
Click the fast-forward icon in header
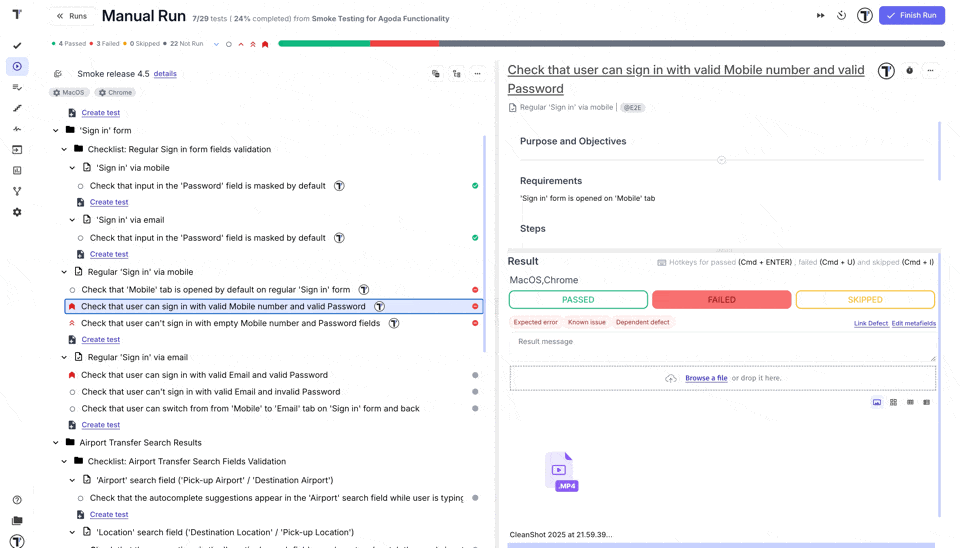click(820, 16)
